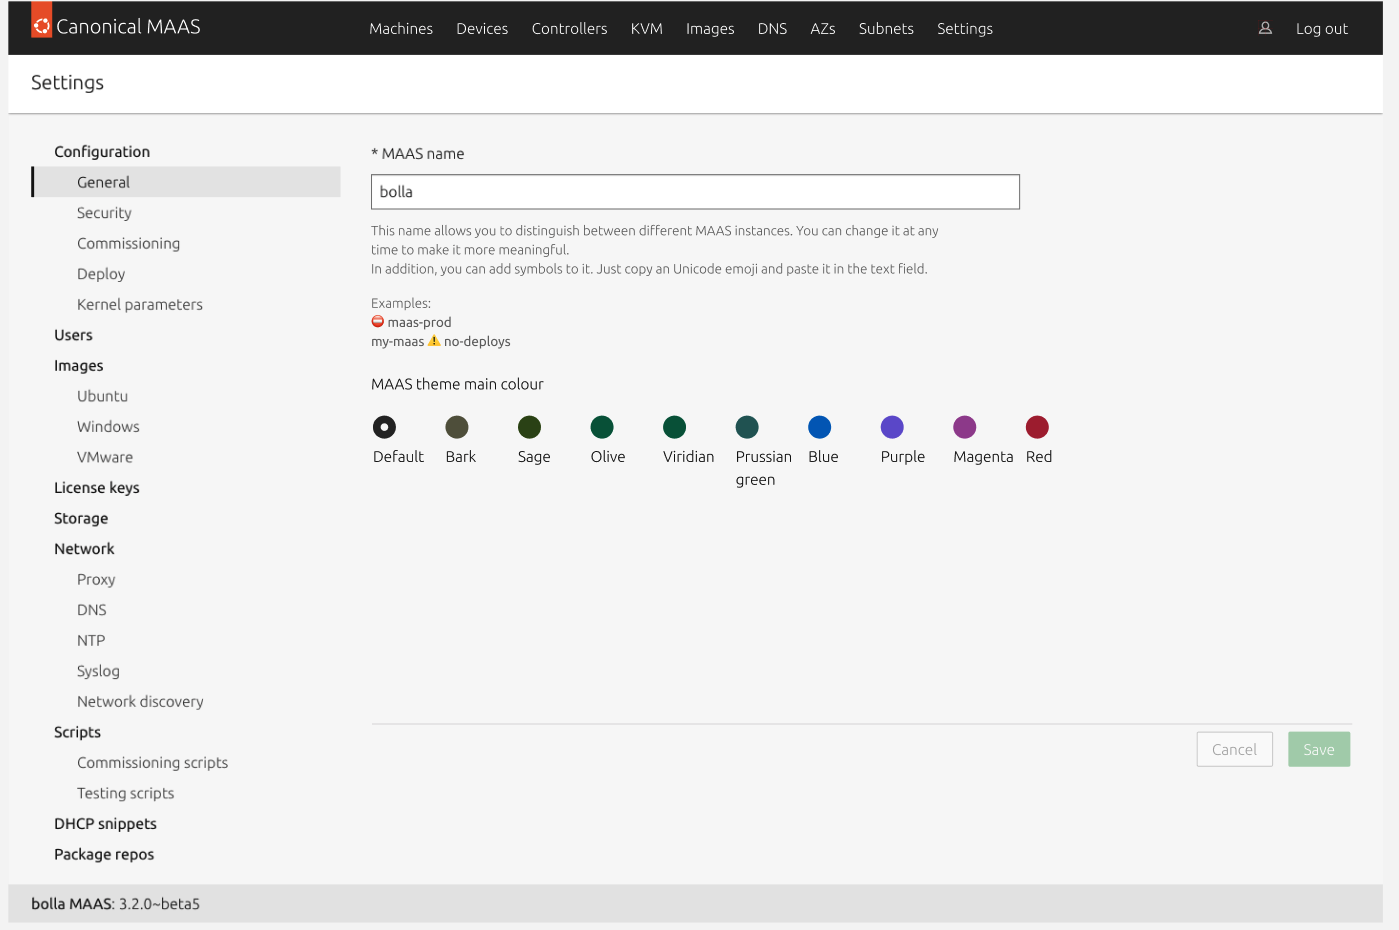Viewport: 1399px width, 930px height.
Task: Open the Security settings item
Action: (x=104, y=213)
